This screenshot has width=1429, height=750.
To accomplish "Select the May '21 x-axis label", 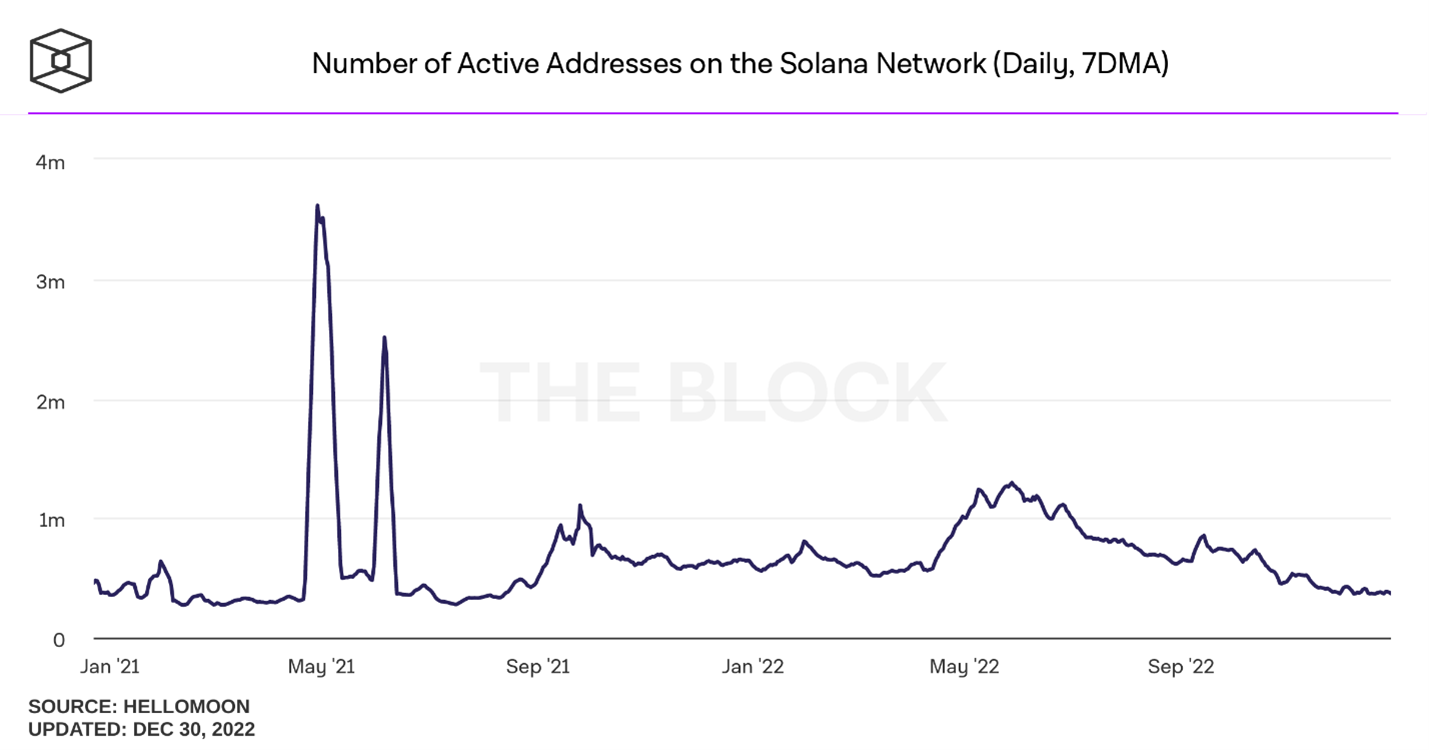I will (x=320, y=667).
